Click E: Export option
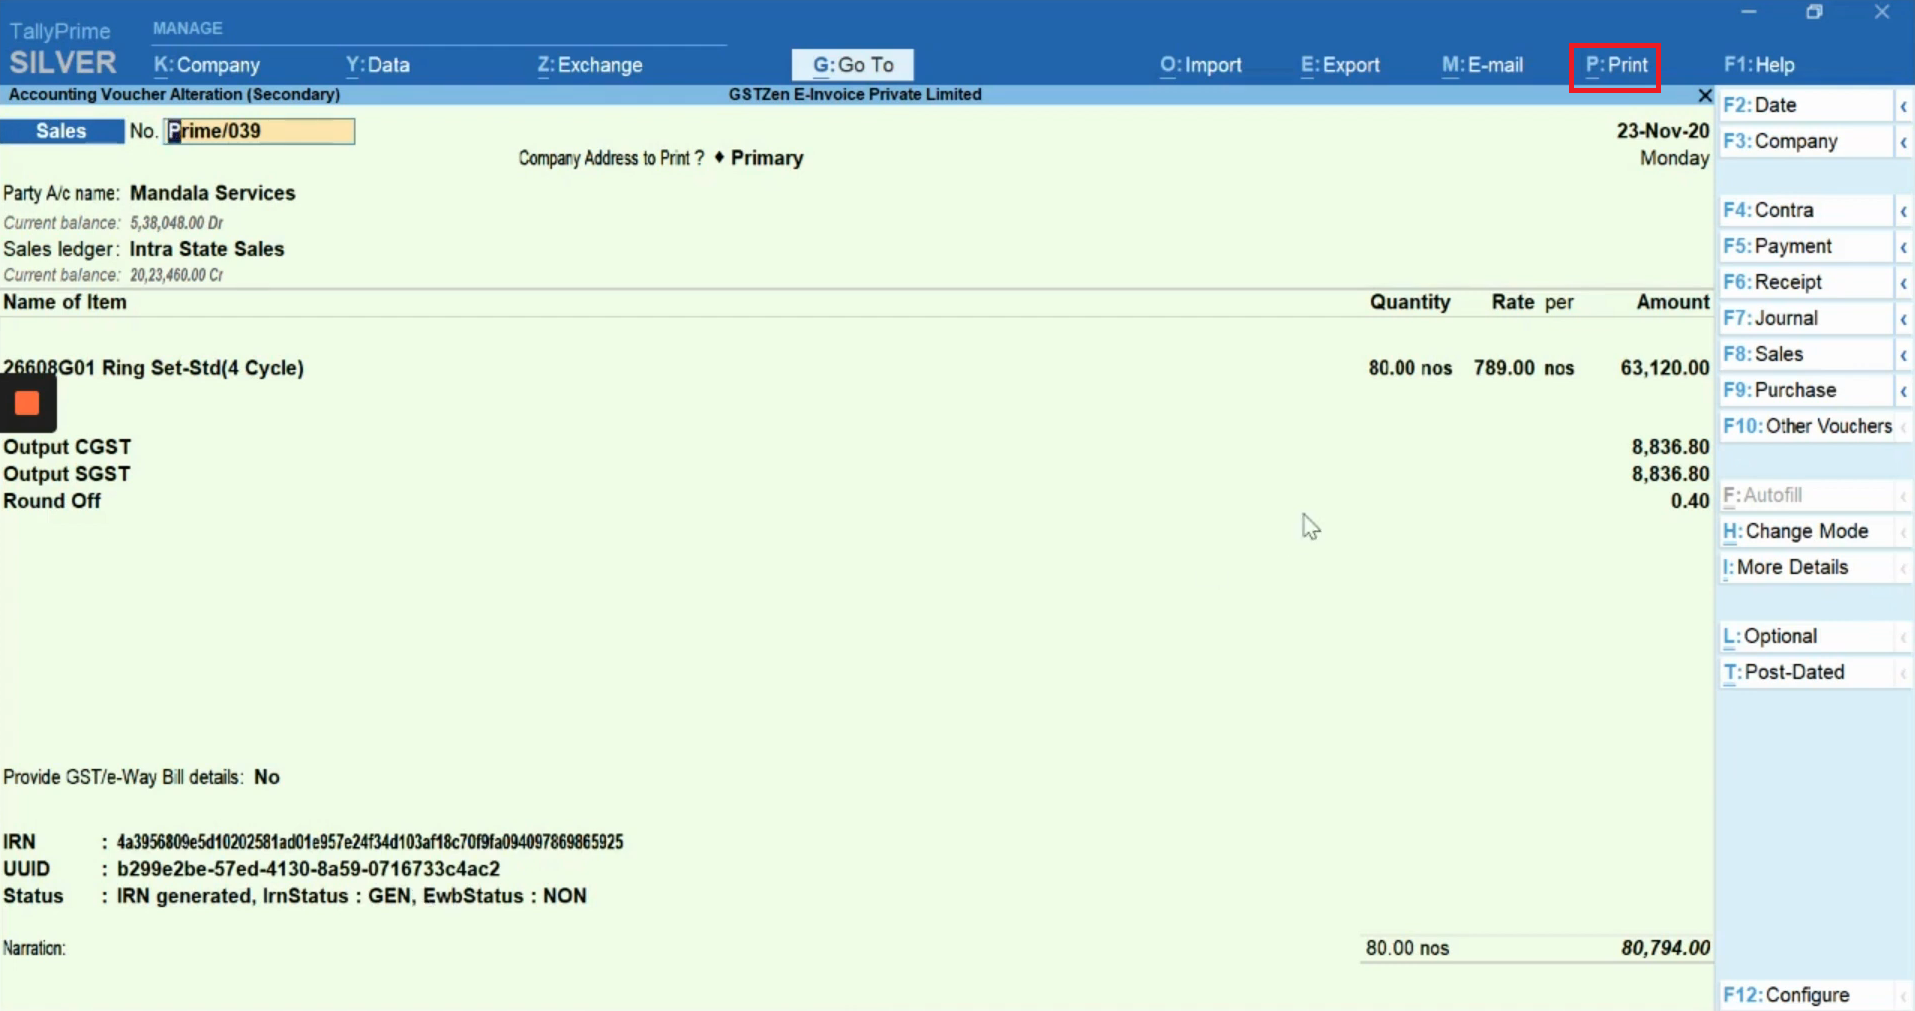This screenshot has height=1011, width=1915. [1339, 64]
